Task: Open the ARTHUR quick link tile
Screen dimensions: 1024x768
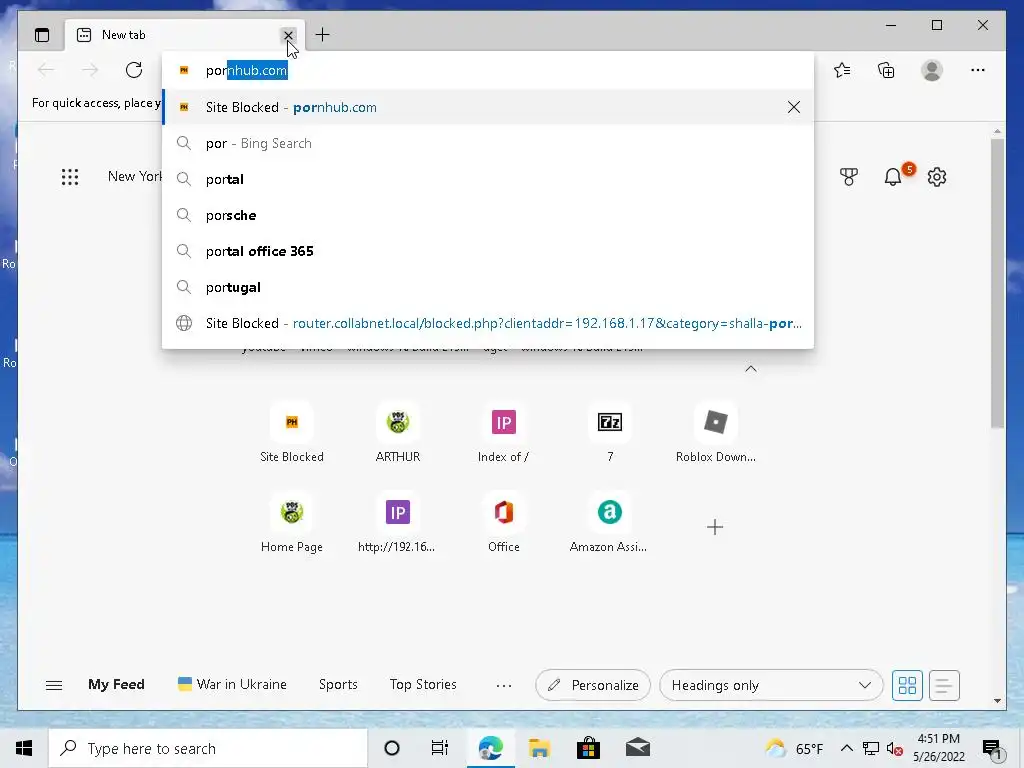Action: pos(398,432)
